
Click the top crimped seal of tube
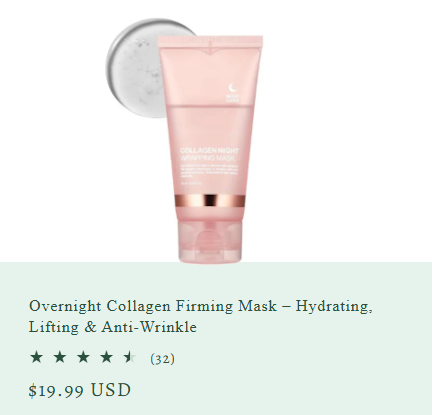pyautogui.click(x=210, y=41)
